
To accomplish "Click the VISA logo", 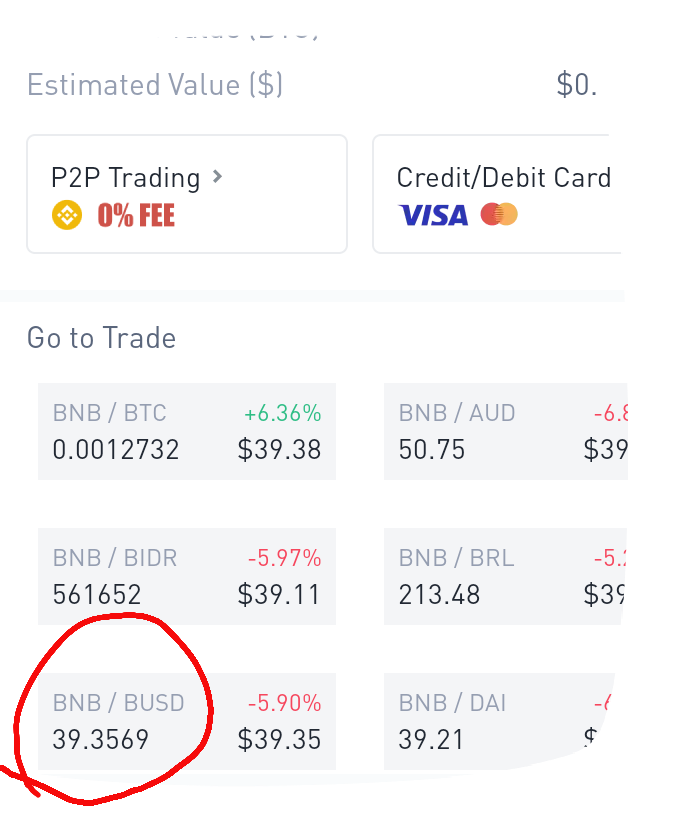I will click(x=433, y=215).
